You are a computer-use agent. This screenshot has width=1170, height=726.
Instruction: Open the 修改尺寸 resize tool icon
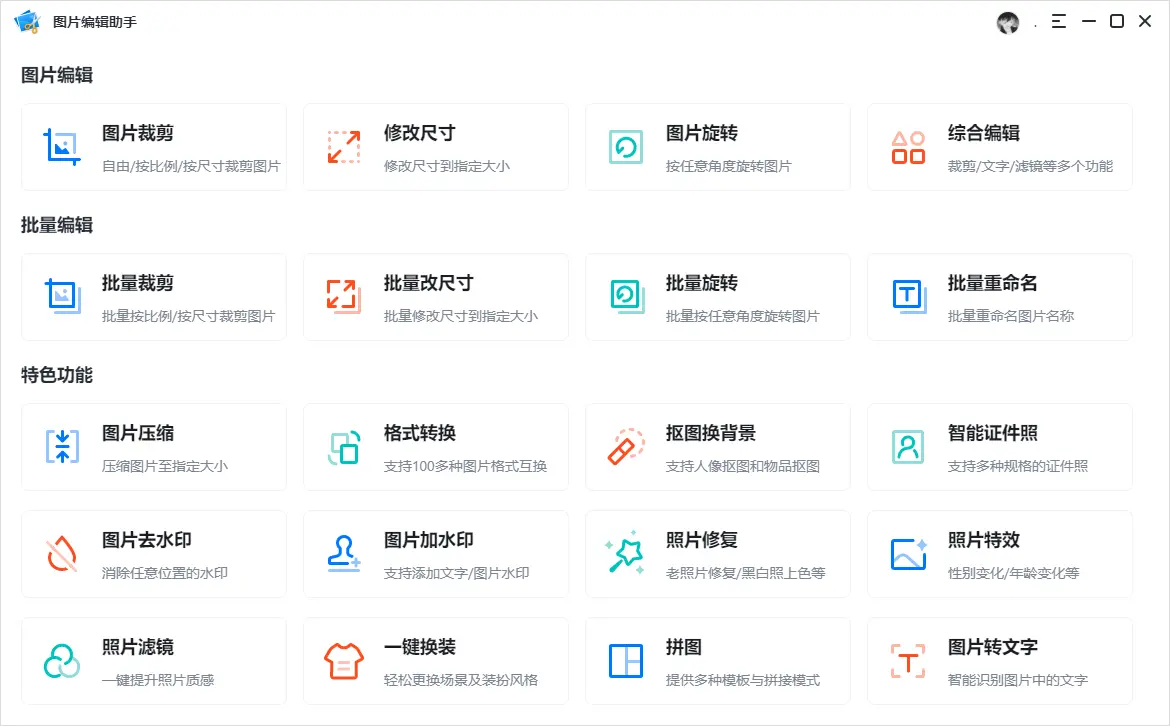coord(344,146)
